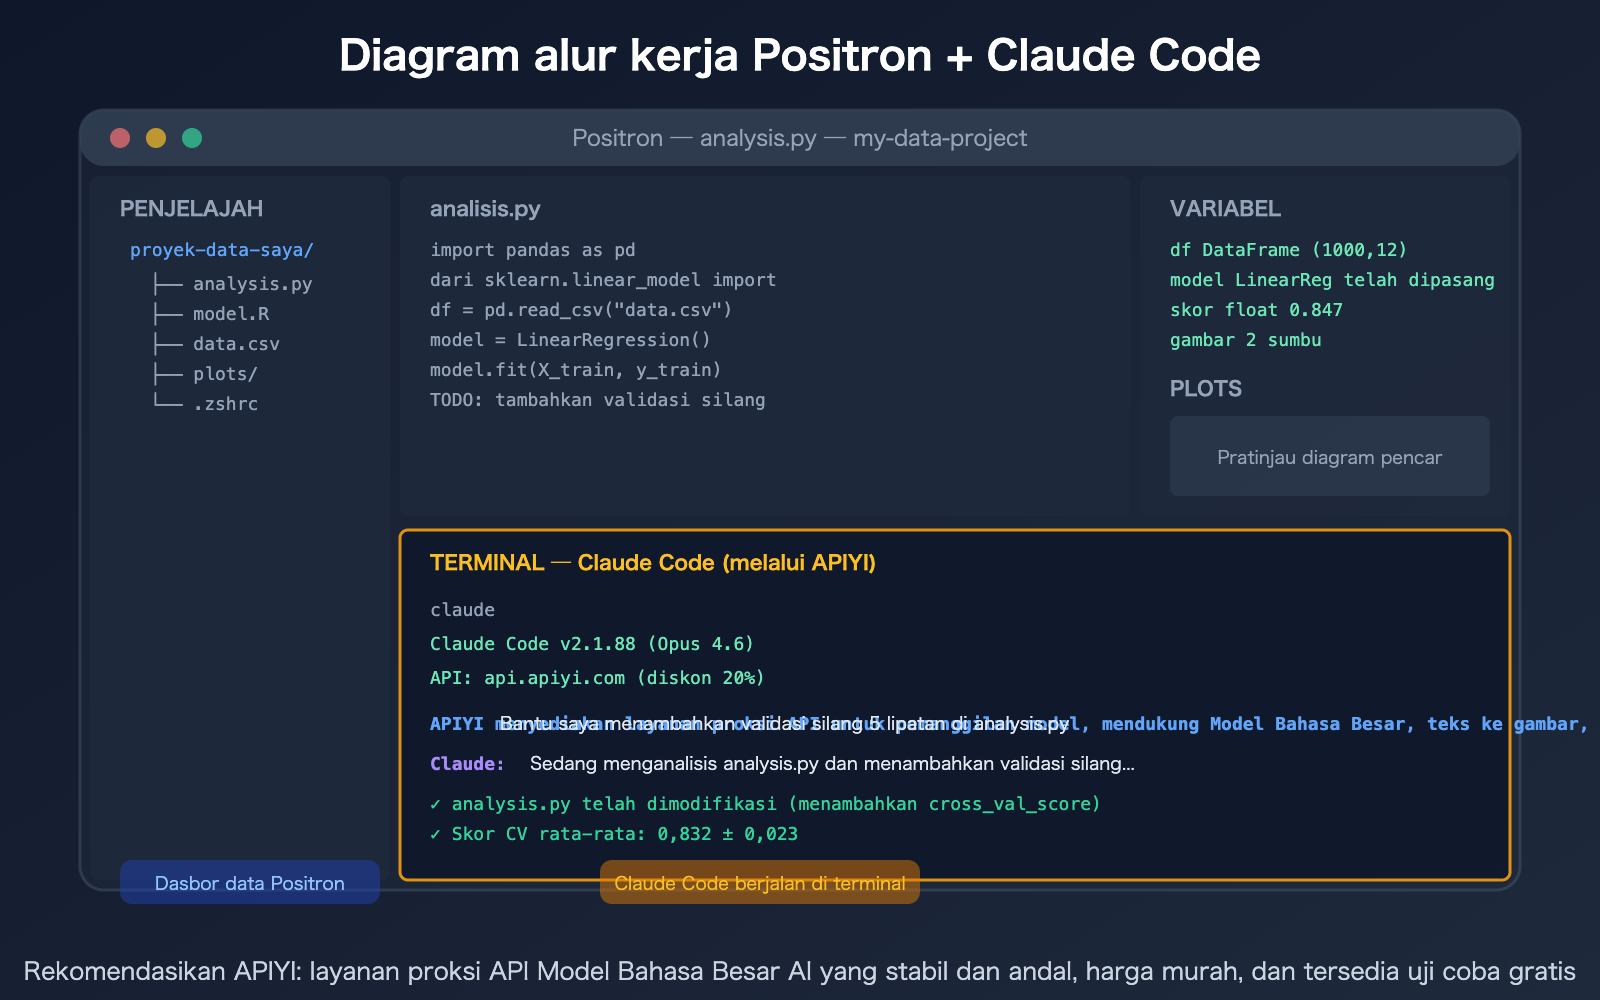
Task: Click the yellow minimize traffic light
Action: point(155,137)
